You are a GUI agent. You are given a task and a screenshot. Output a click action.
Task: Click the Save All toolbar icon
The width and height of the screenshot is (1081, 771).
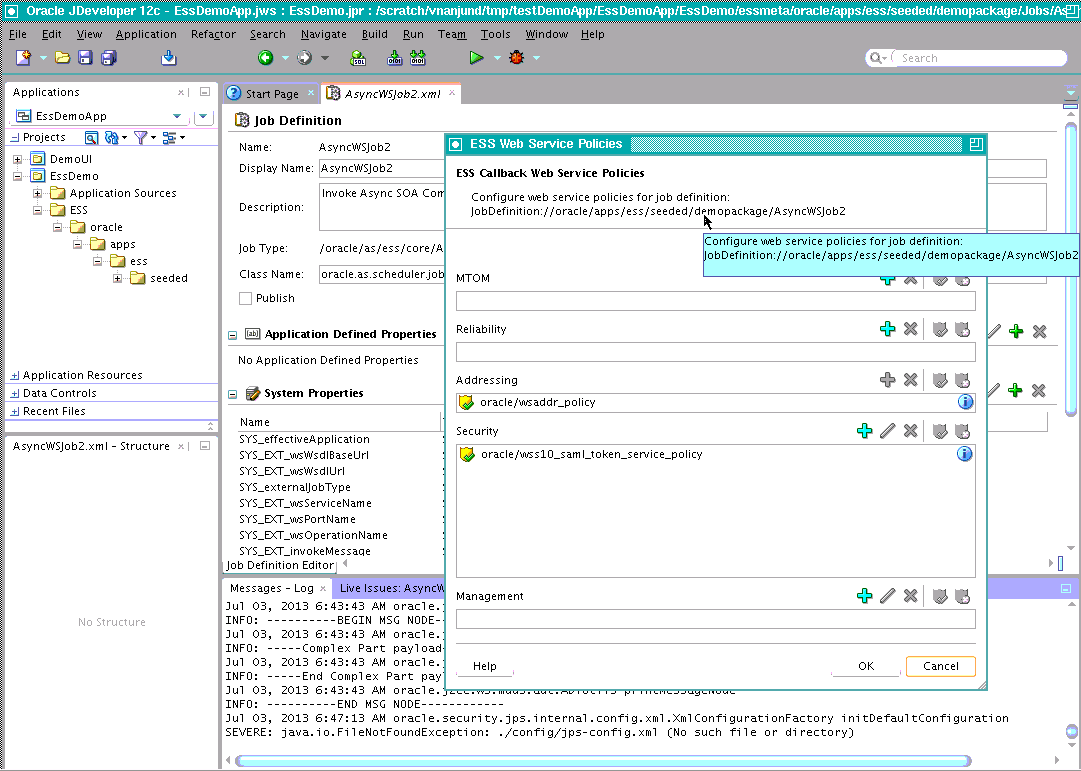tap(109, 58)
